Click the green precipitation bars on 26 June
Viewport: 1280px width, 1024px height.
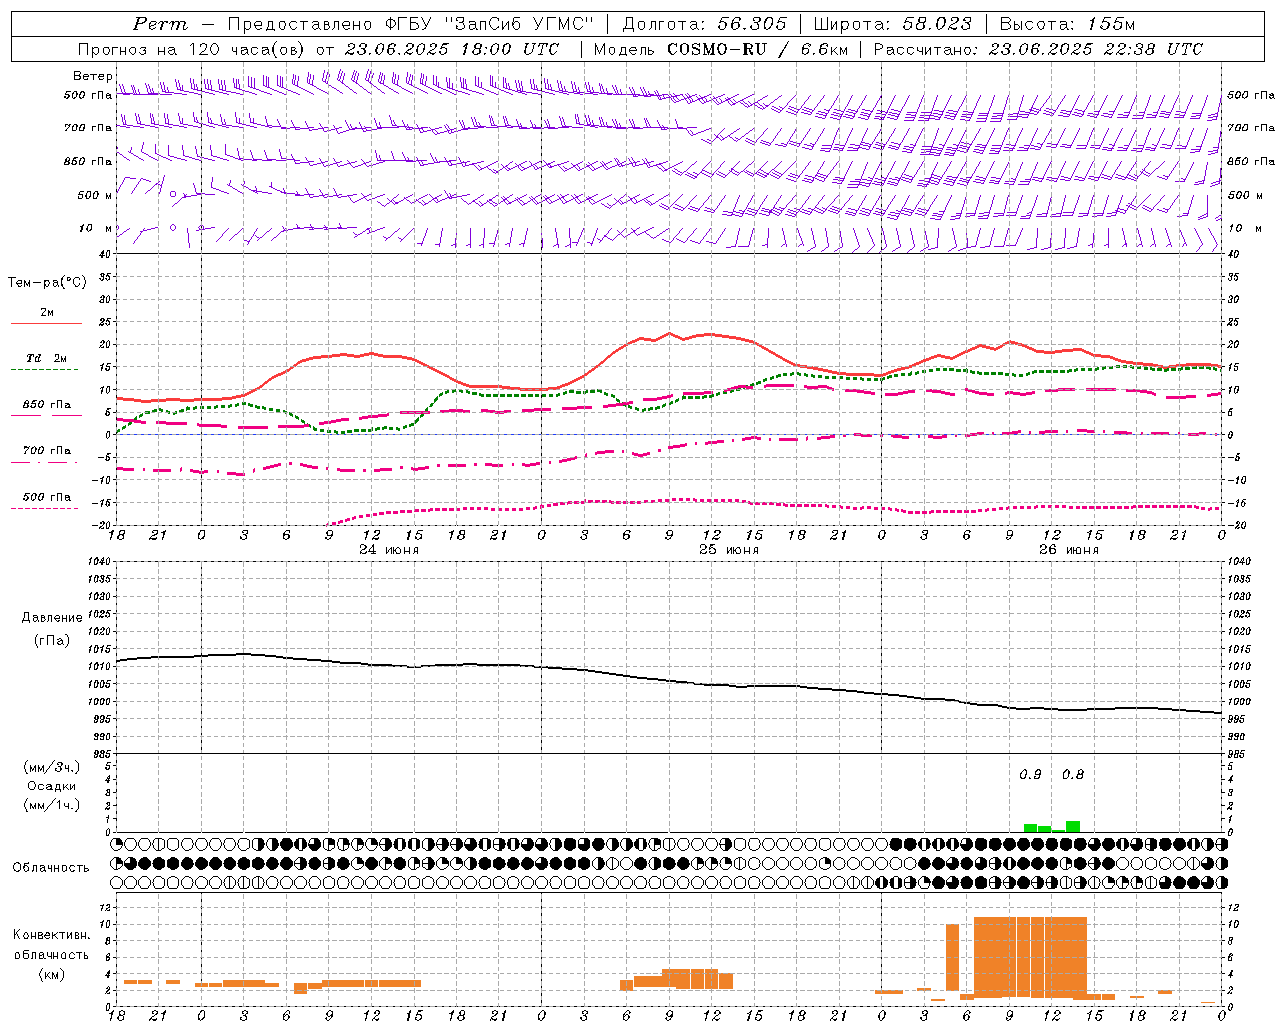coord(1052,827)
